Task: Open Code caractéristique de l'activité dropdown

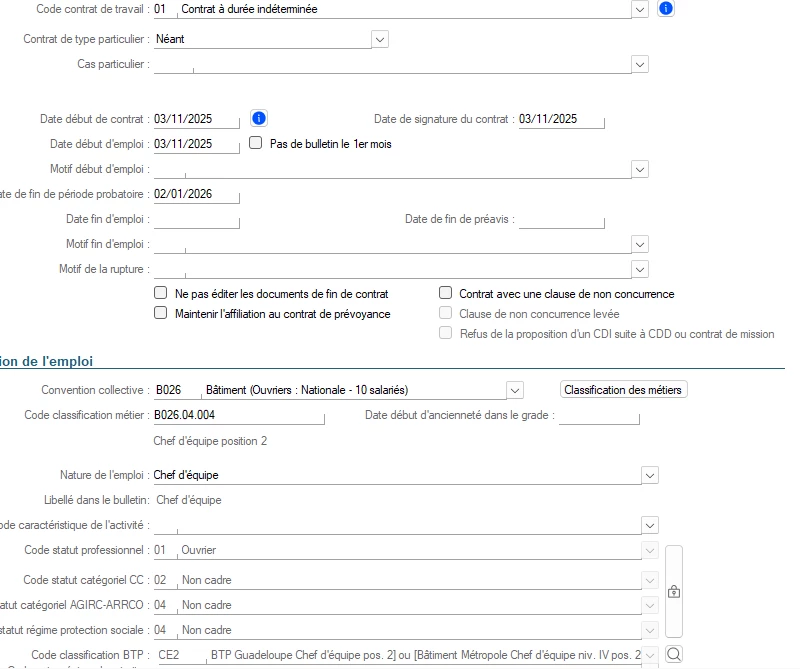Action: tap(650, 526)
